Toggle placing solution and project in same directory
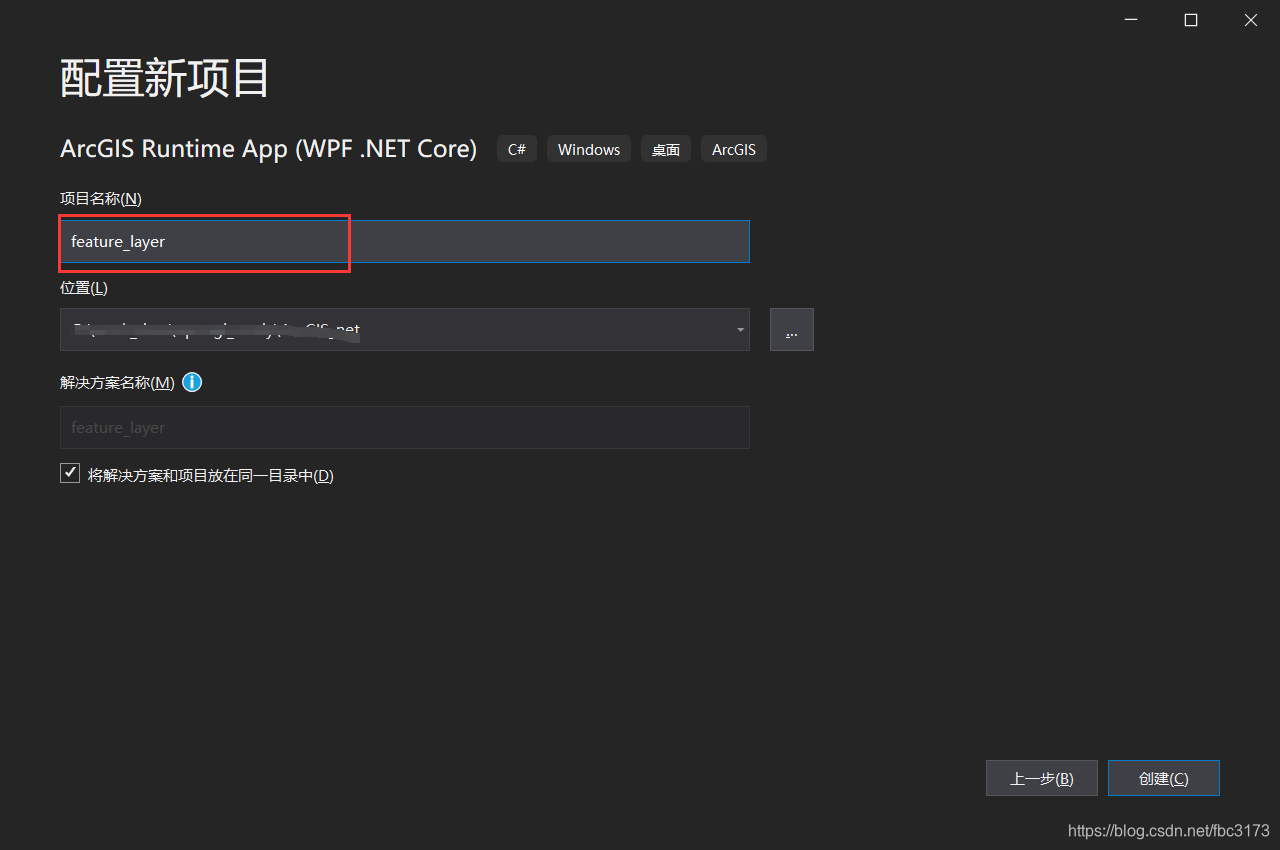 (x=70, y=474)
